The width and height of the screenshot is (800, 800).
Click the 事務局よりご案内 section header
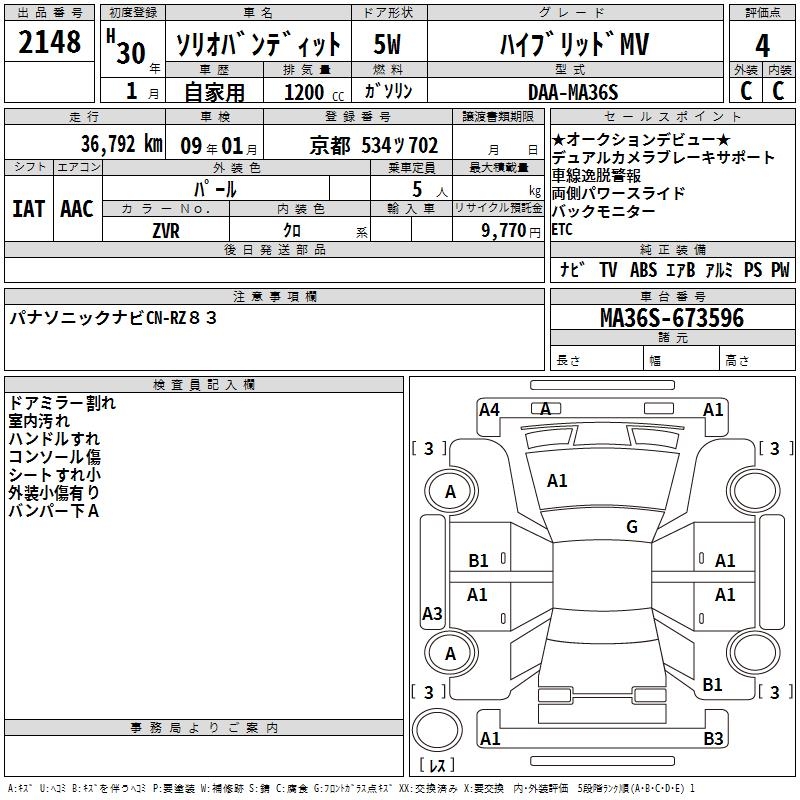pyautogui.click(x=204, y=728)
